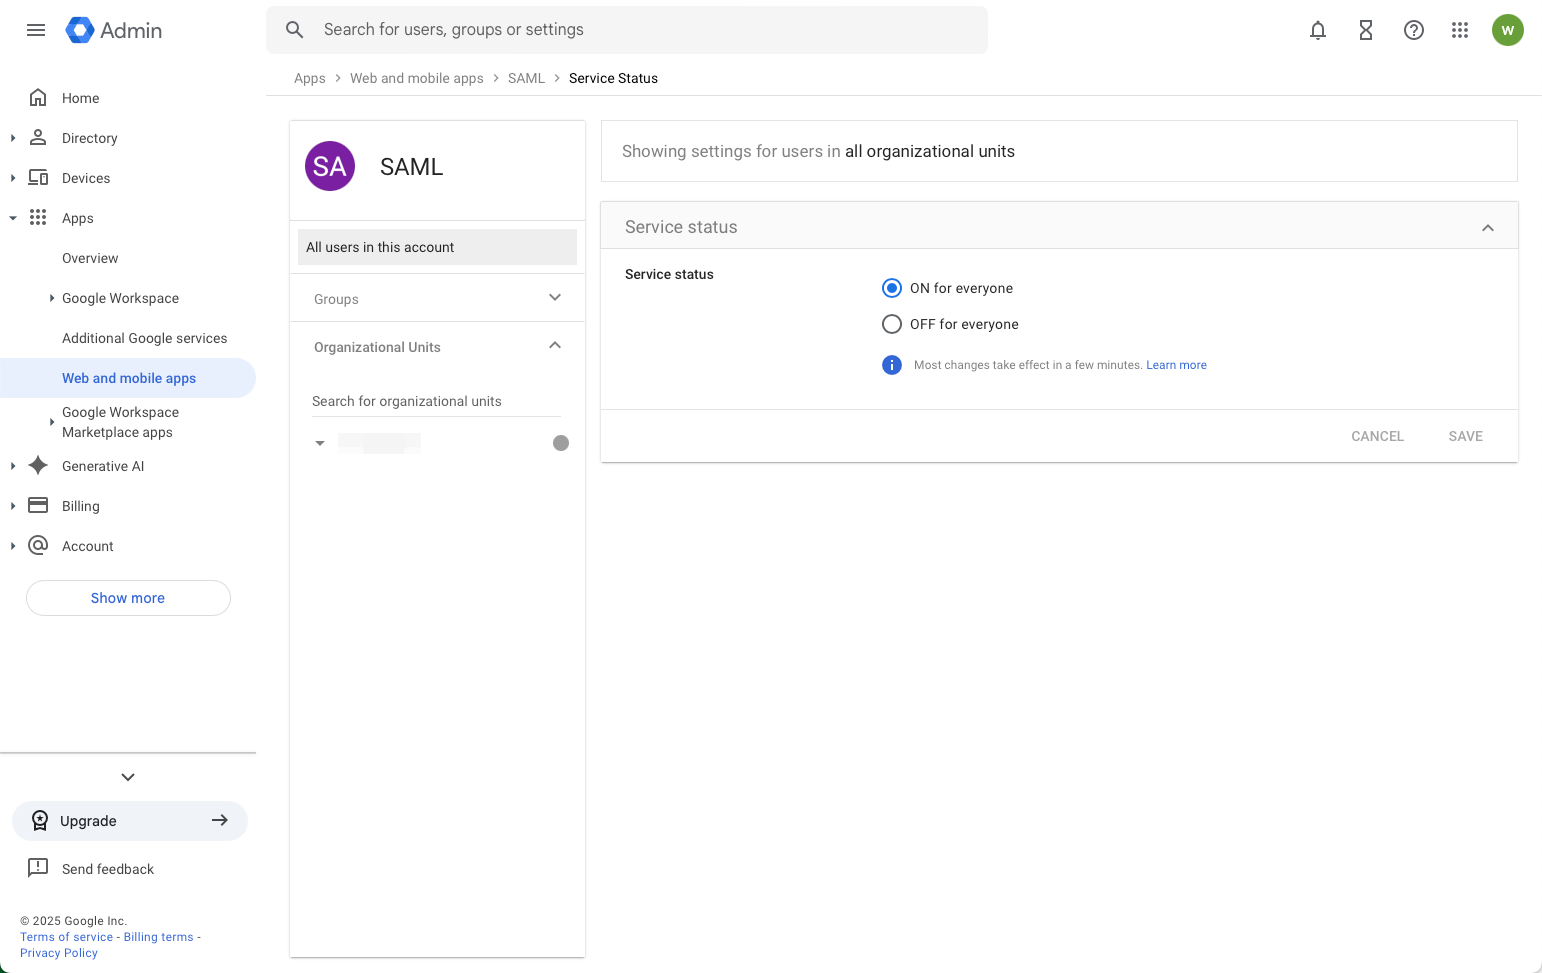Expand the Groups section
Screen dimensions: 1542x973
point(555,297)
